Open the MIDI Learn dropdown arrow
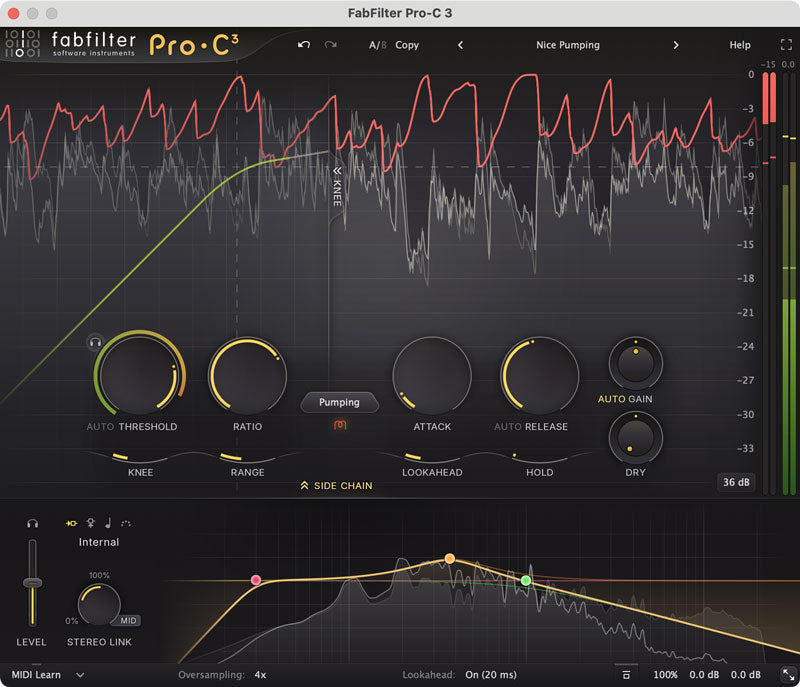 click(x=80, y=675)
